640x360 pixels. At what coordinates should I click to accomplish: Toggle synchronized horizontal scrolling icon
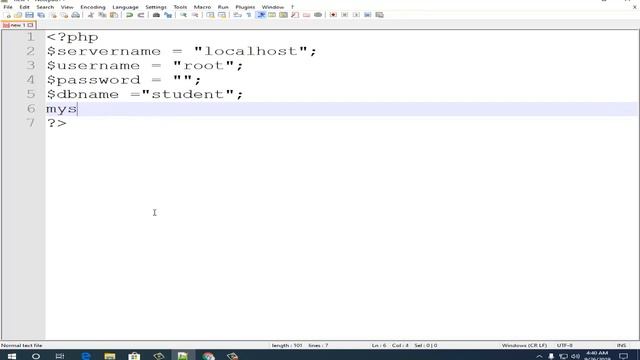[x=222, y=15]
